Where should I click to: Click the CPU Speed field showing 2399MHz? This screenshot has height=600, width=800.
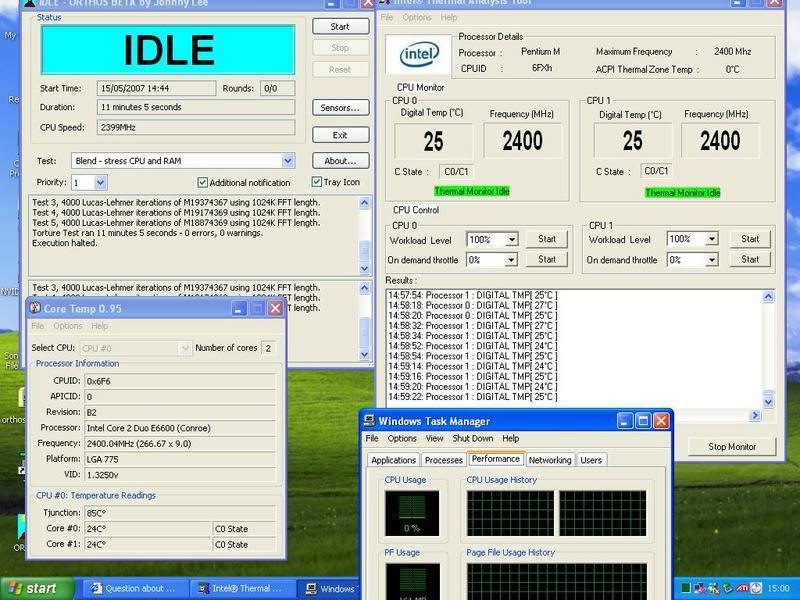point(196,128)
